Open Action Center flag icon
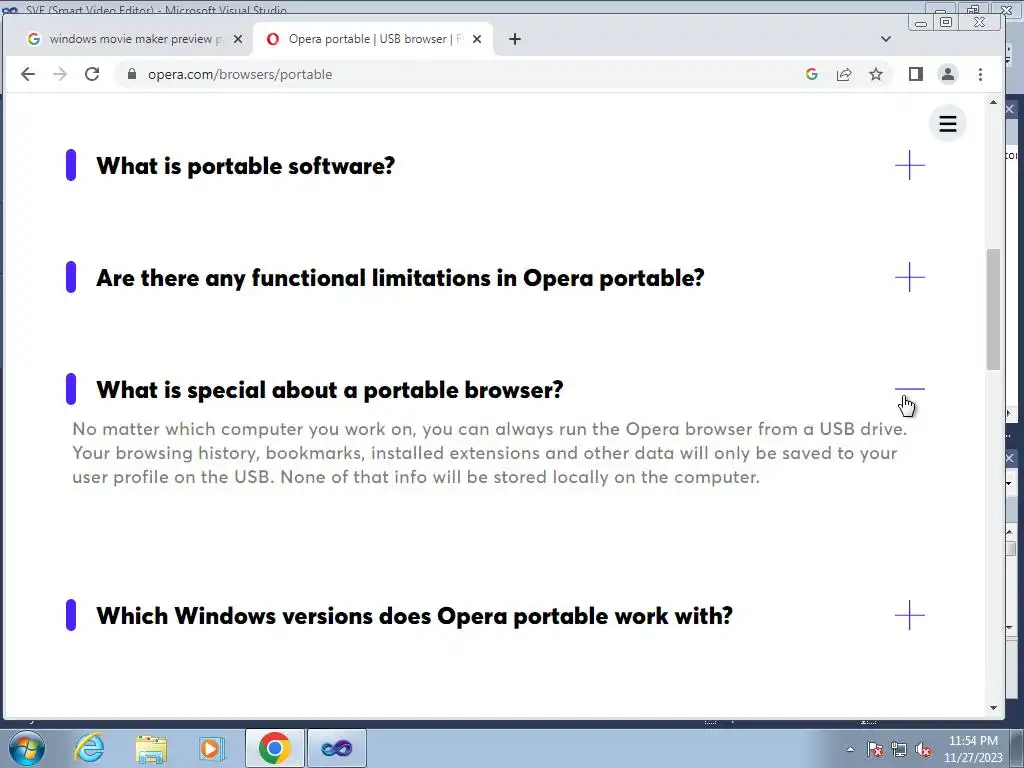 pyautogui.click(x=875, y=750)
